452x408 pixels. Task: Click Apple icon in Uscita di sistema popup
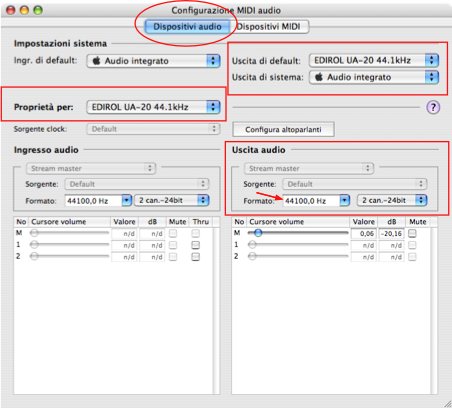pyautogui.click(x=319, y=77)
